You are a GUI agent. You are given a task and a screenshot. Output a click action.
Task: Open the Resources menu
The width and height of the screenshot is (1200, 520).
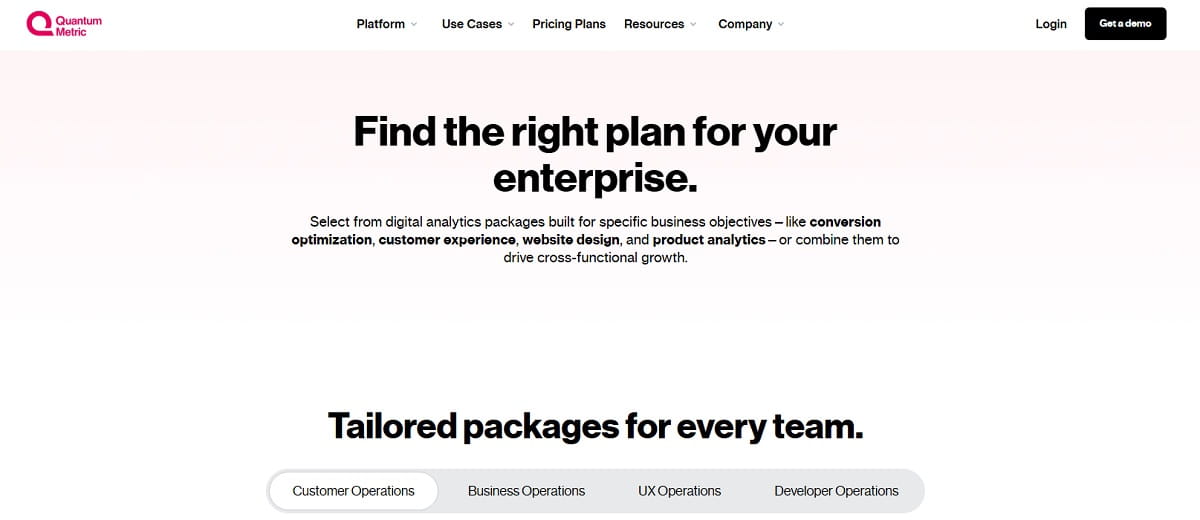(x=654, y=24)
